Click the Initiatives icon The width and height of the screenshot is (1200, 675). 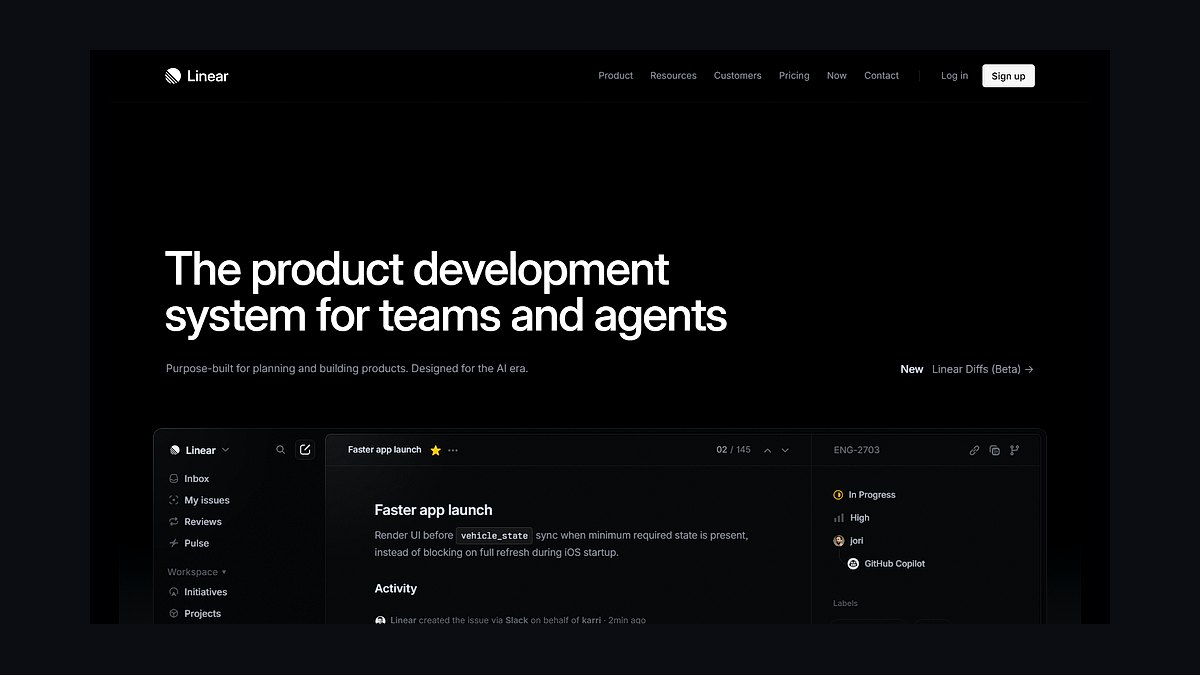click(174, 592)
